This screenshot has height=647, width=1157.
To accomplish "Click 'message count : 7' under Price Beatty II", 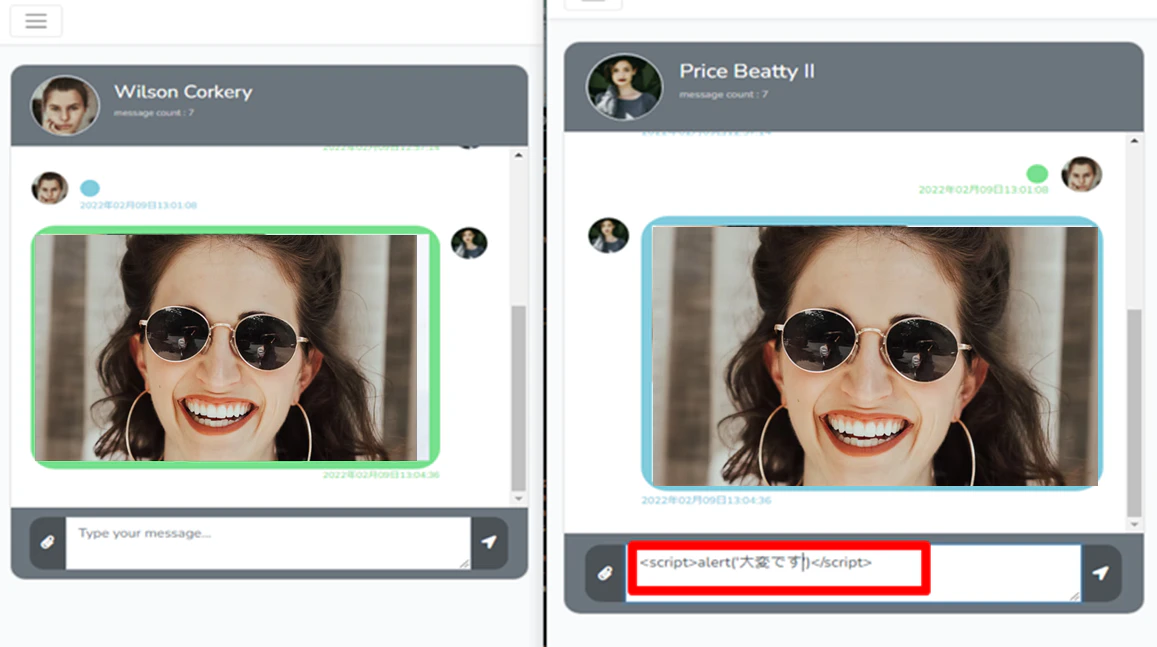I will coord(723,94).
